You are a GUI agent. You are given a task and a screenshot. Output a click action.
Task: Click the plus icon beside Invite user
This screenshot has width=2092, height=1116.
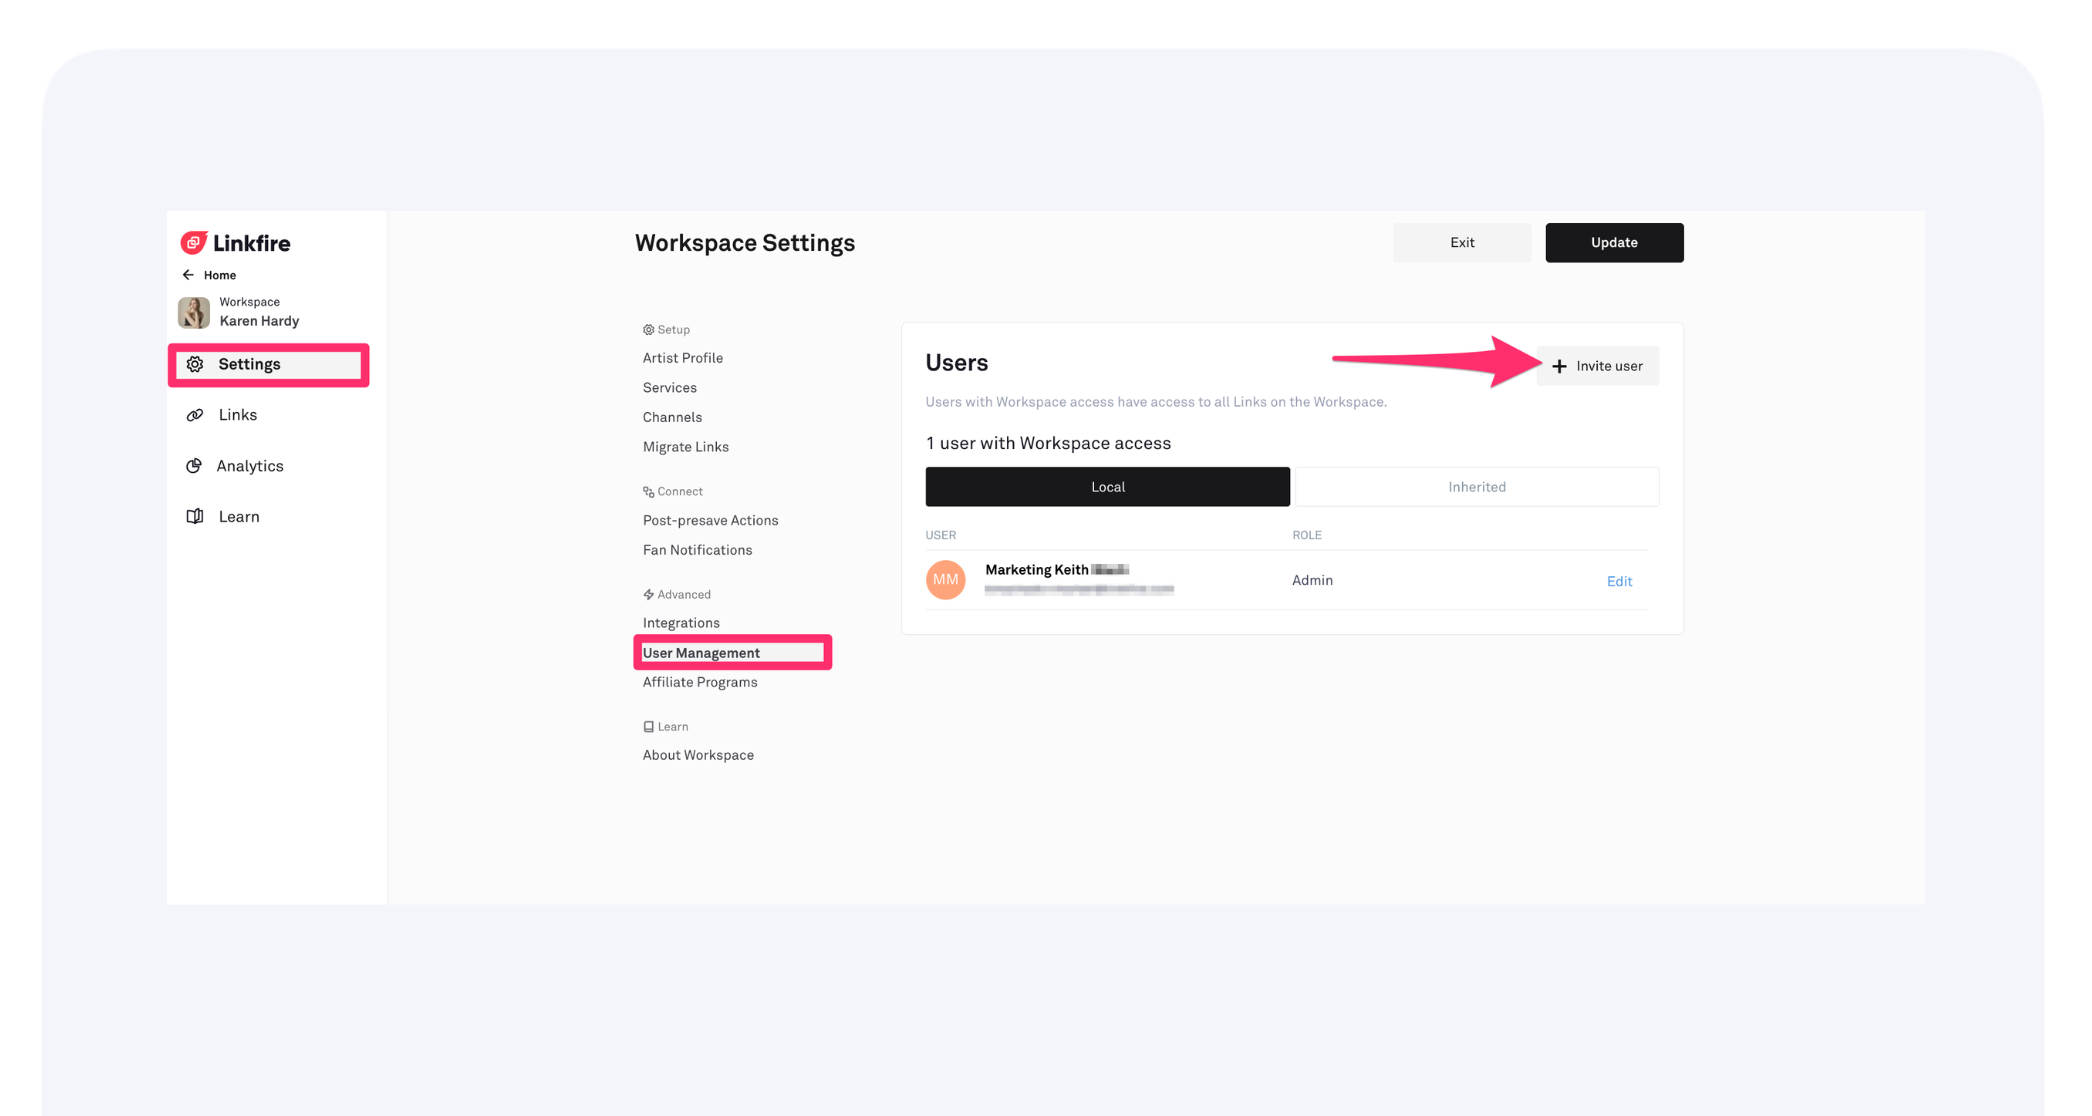[1559, 366]
